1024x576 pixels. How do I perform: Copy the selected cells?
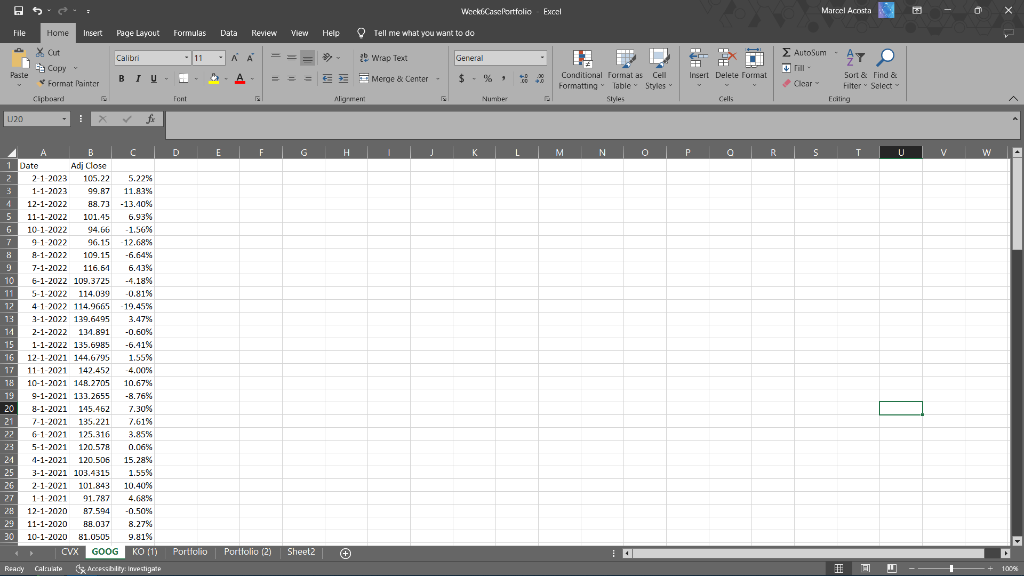(x=52, y=68)
